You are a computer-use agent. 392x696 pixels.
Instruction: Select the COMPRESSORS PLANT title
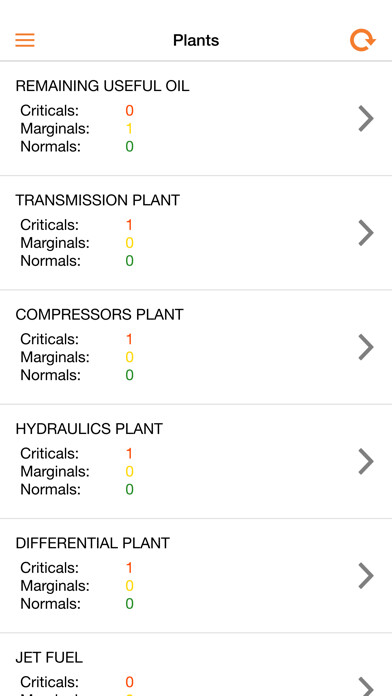99,314
